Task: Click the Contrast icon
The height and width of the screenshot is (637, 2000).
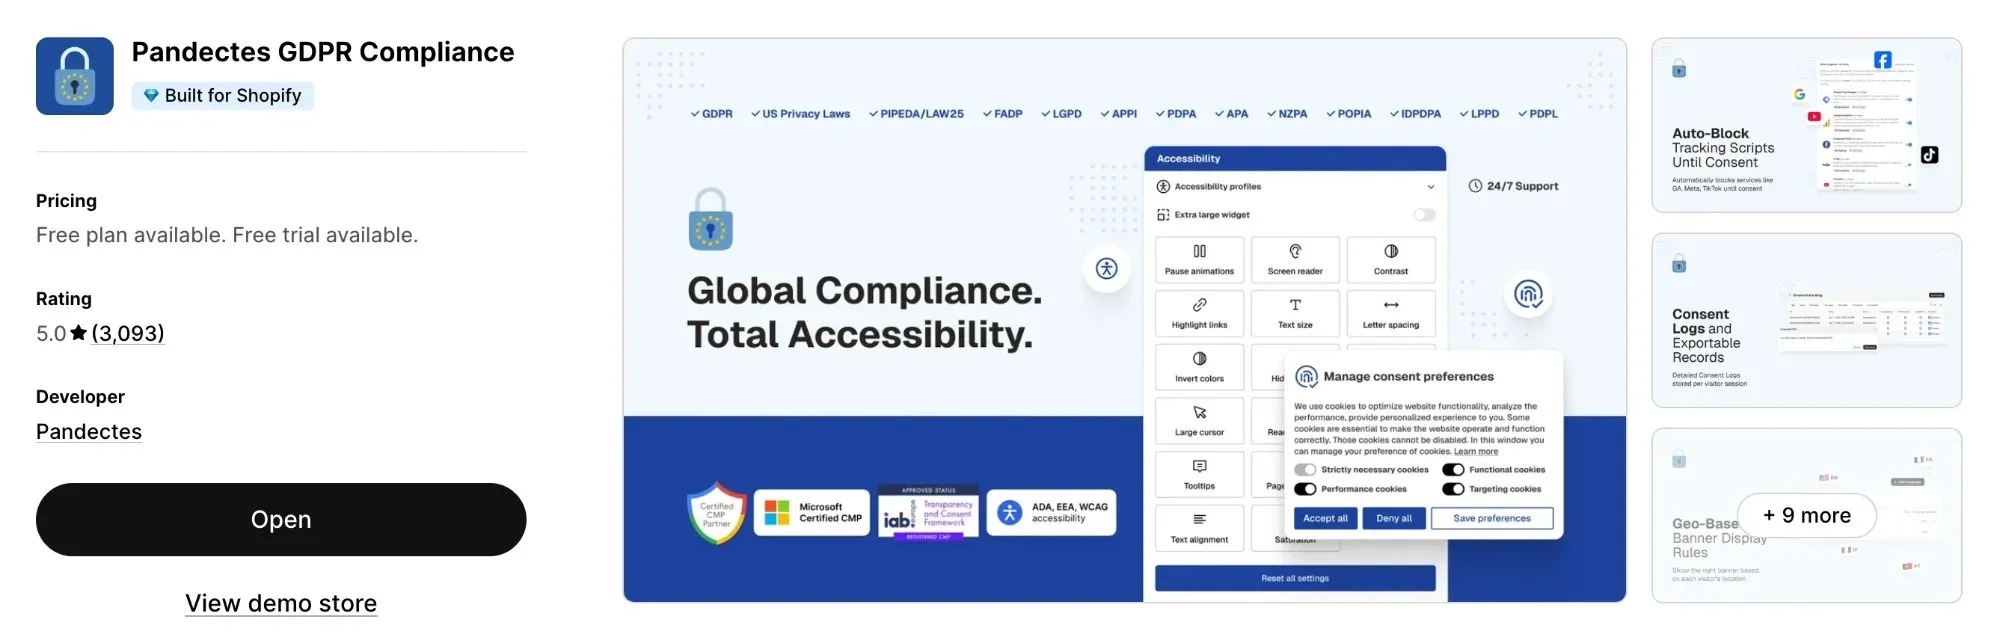Action: click(x=1391, y=251)
